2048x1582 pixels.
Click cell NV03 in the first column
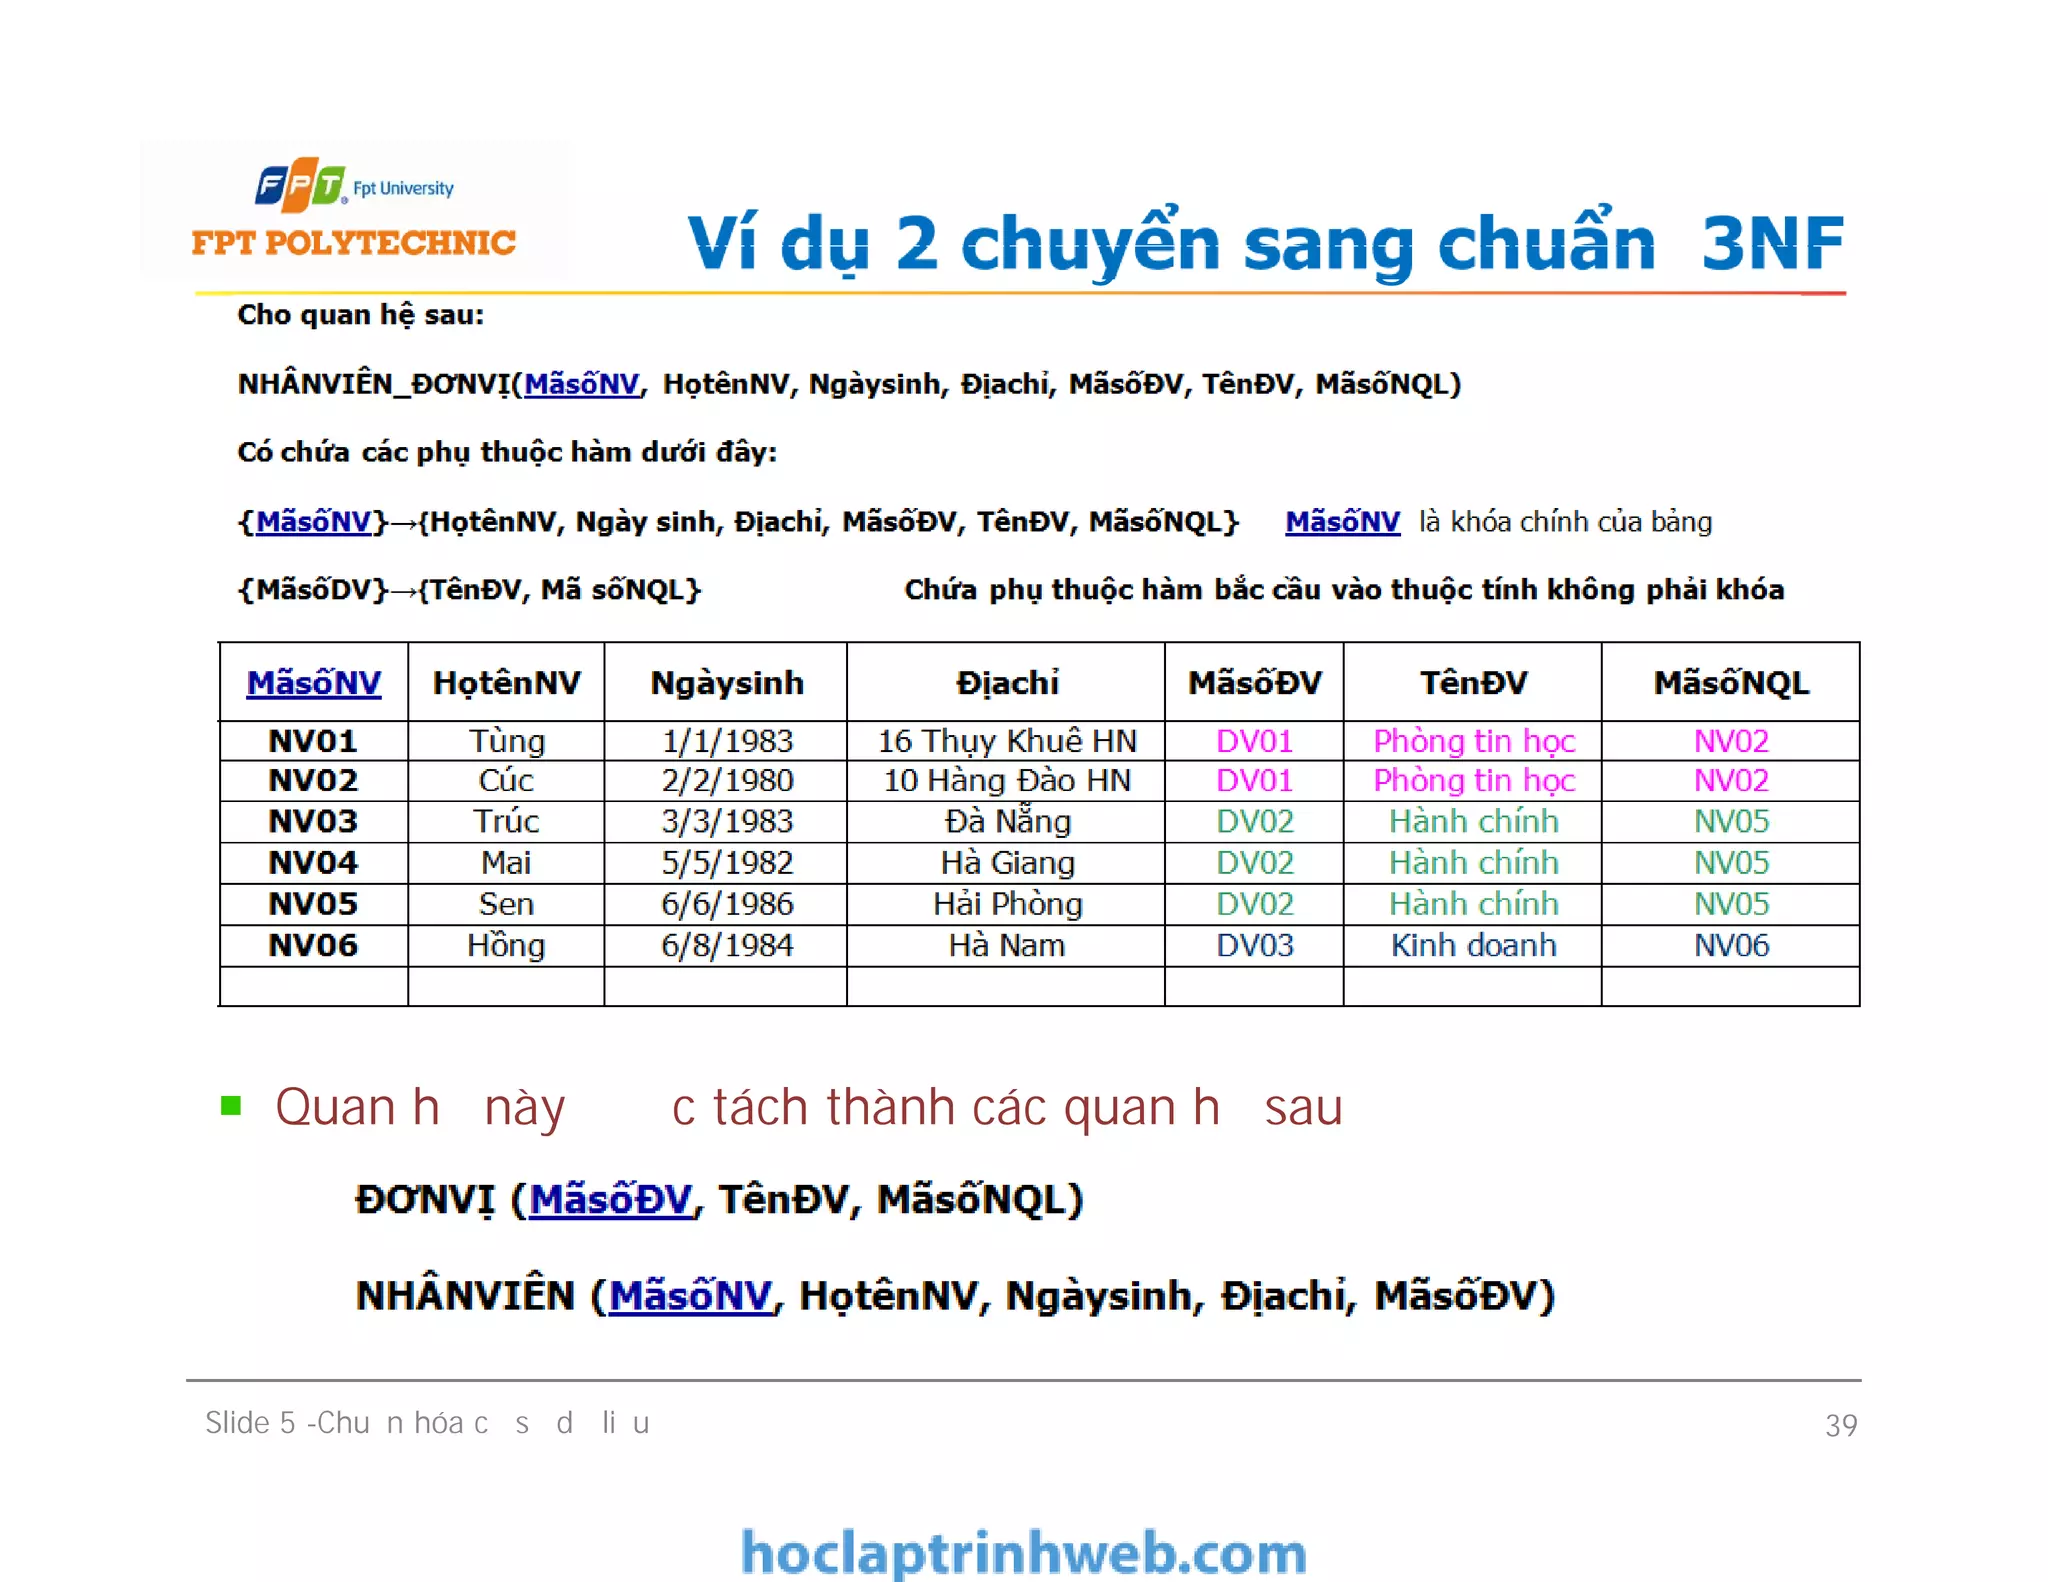click(313, 821)
